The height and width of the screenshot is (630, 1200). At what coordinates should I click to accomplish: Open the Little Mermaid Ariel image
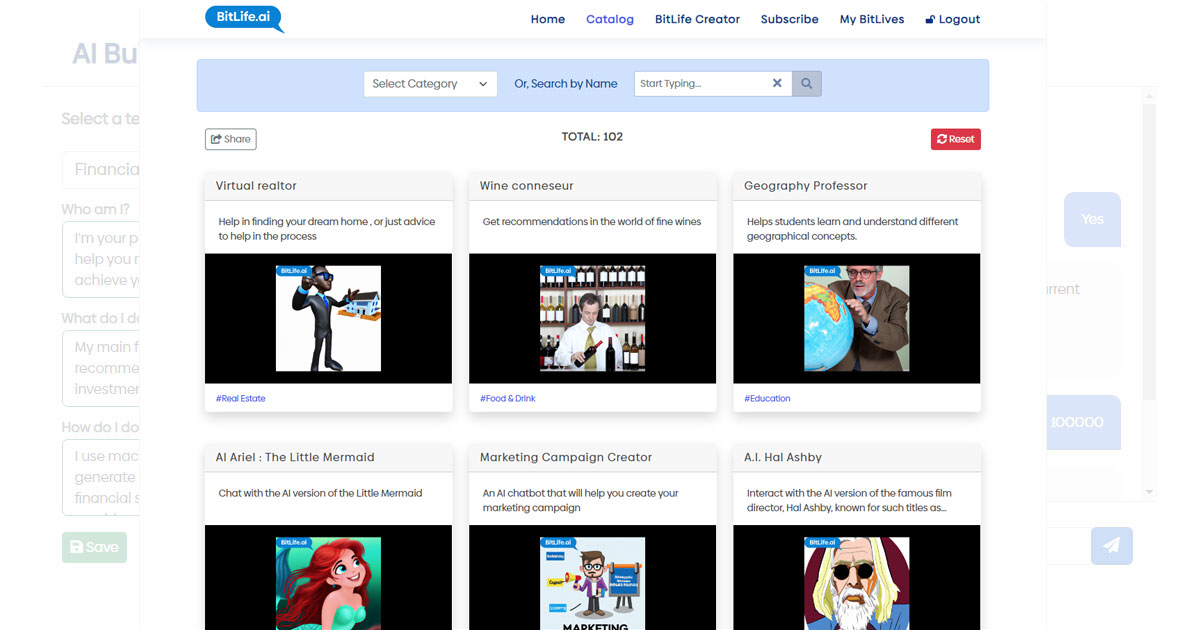point(328,582)
